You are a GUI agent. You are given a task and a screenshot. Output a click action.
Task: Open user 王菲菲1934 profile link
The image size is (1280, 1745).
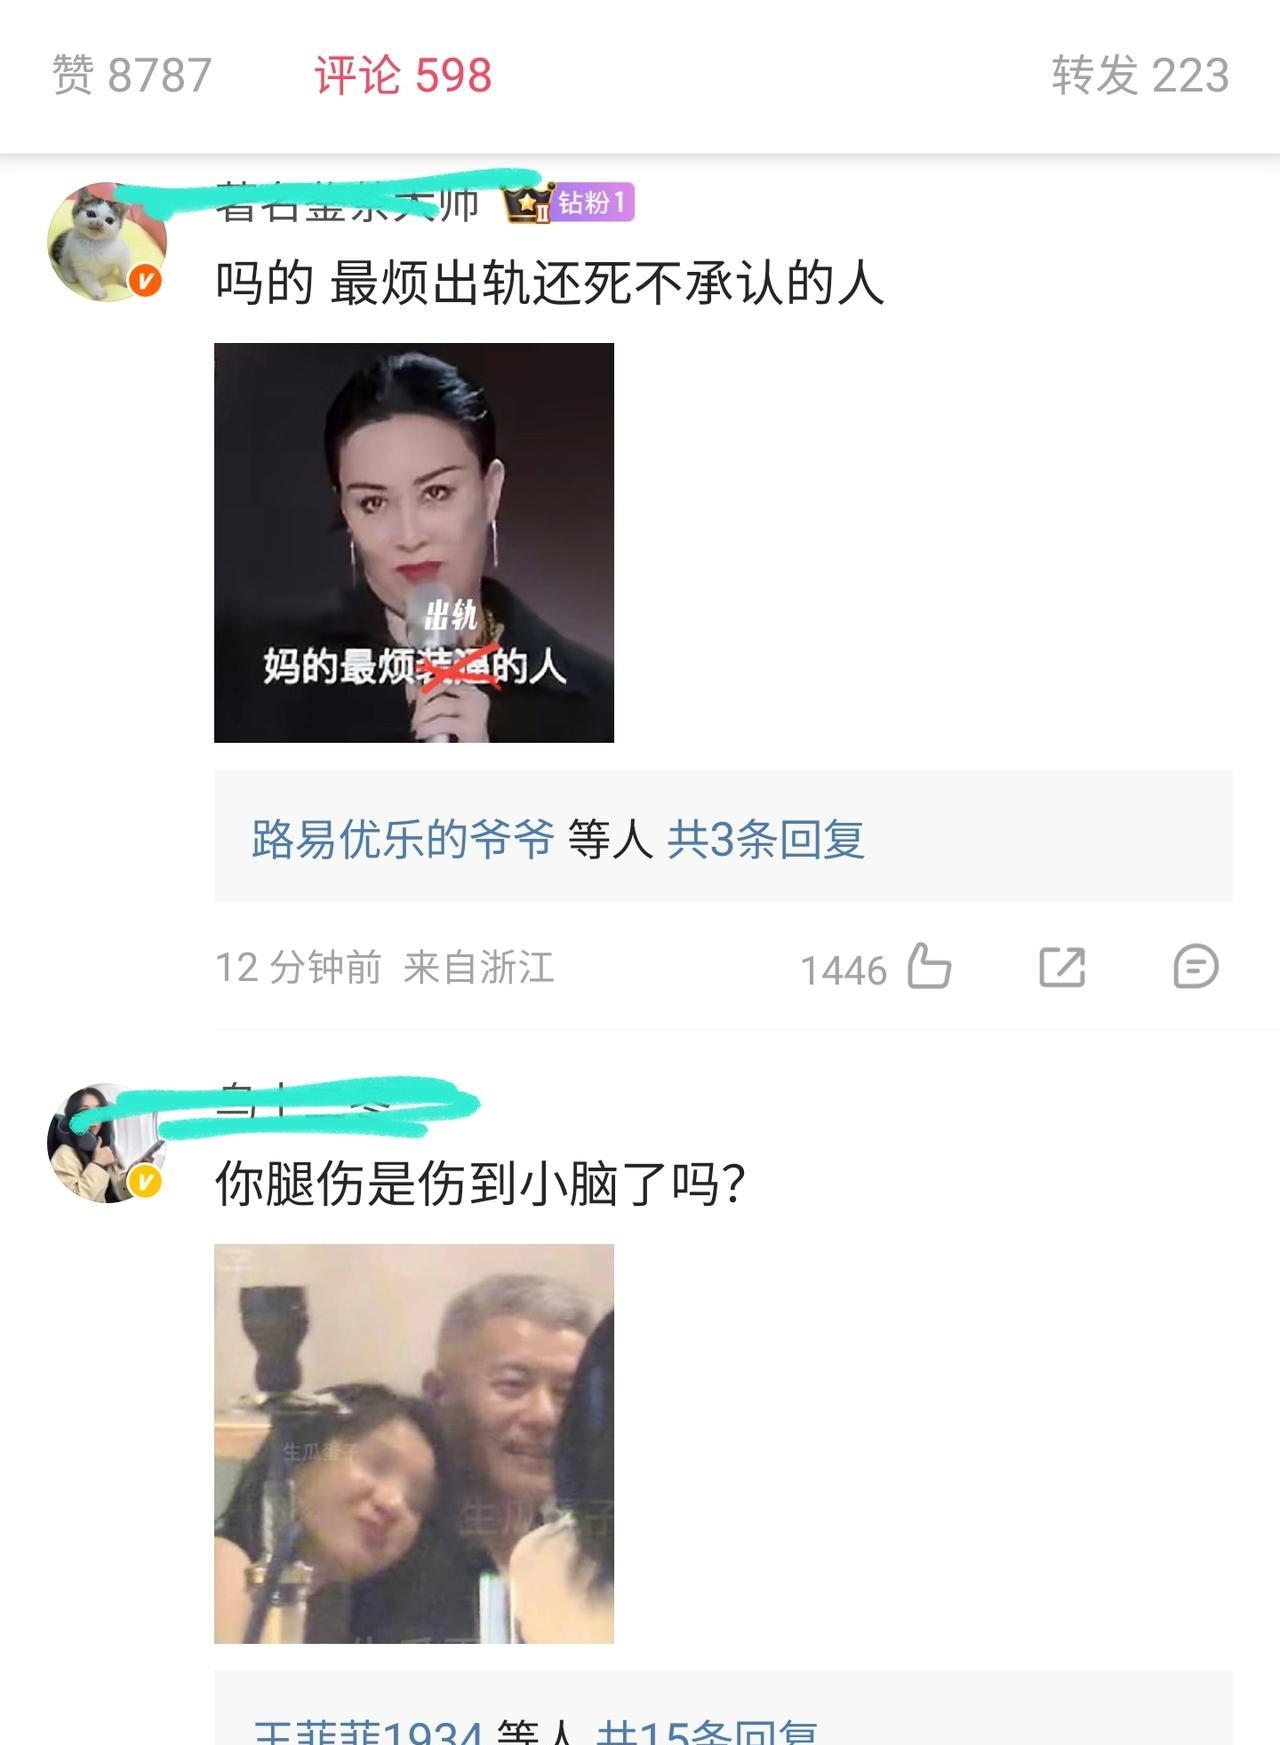(368, 1732)
